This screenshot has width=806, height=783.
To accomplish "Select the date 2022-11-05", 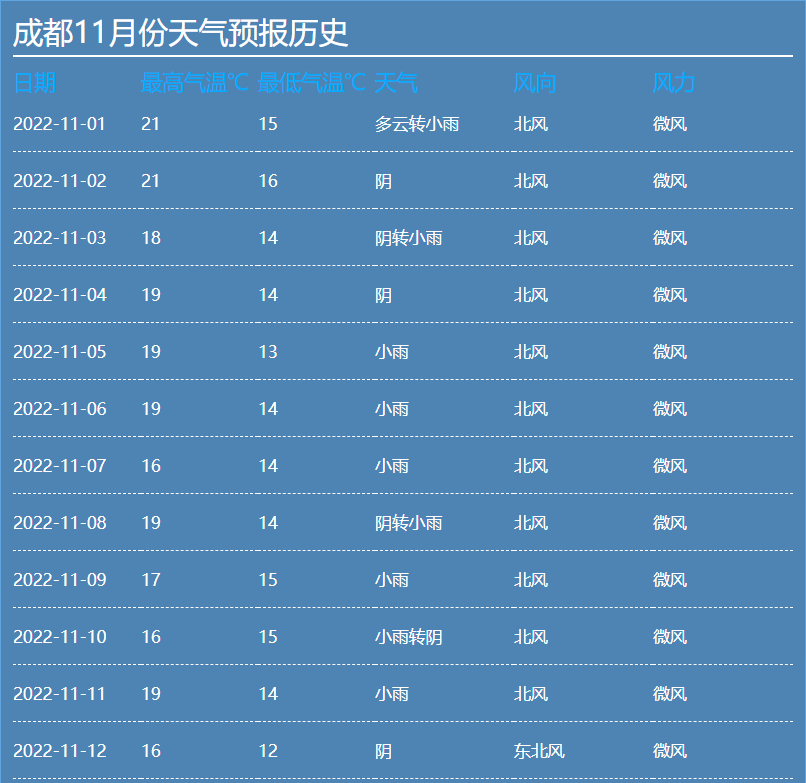I will click(x=60, y=352).
